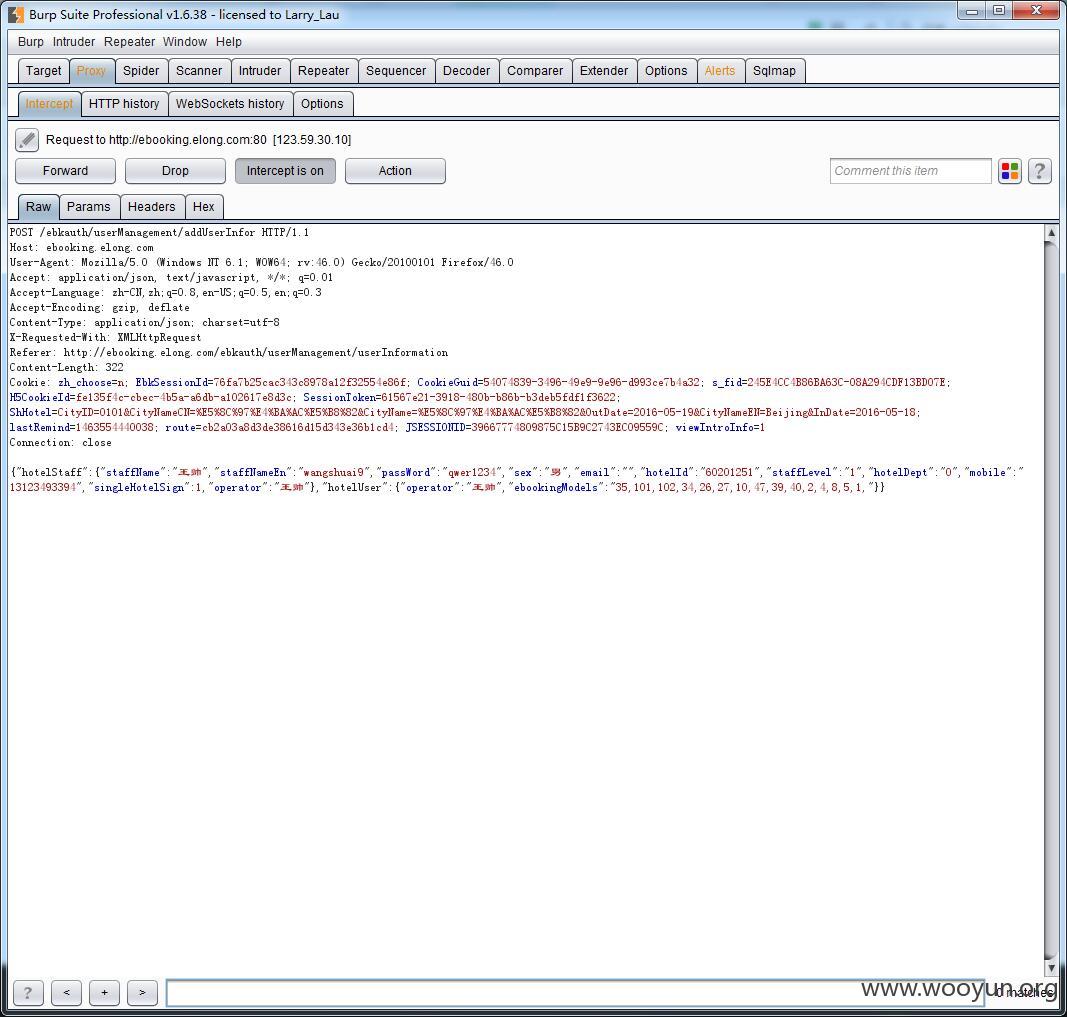
Task: Open the Action menu button
Action: coord(395,171)
